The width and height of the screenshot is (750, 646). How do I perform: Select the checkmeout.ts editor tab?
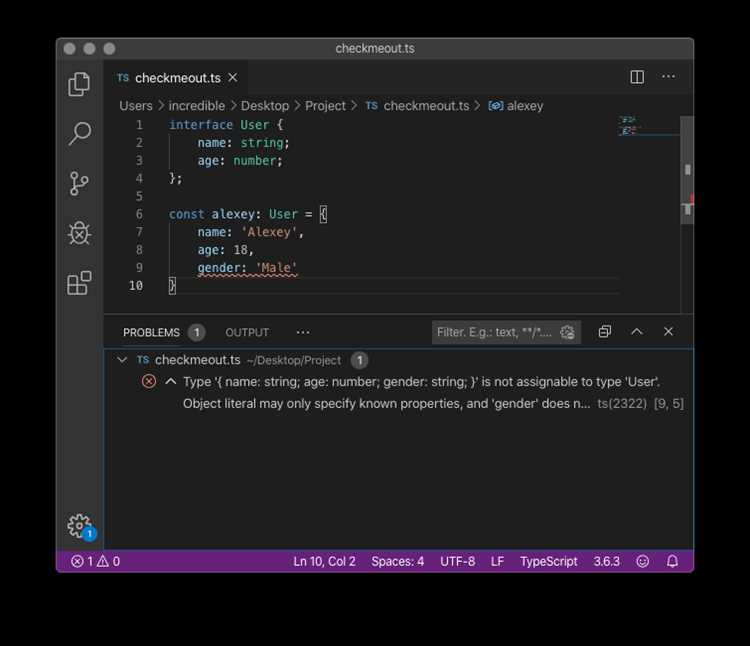pos(177,78)
